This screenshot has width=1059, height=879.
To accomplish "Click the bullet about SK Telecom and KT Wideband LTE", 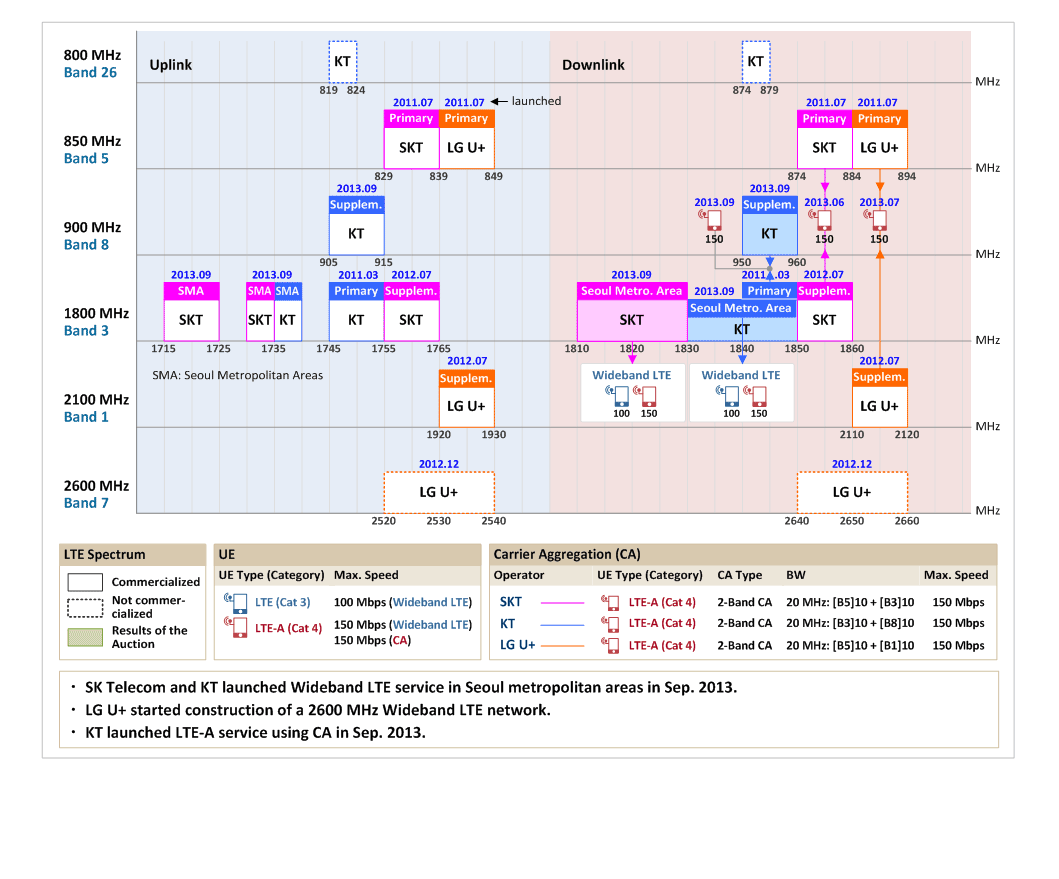I will pyautogui.click(x=411, y=687).
